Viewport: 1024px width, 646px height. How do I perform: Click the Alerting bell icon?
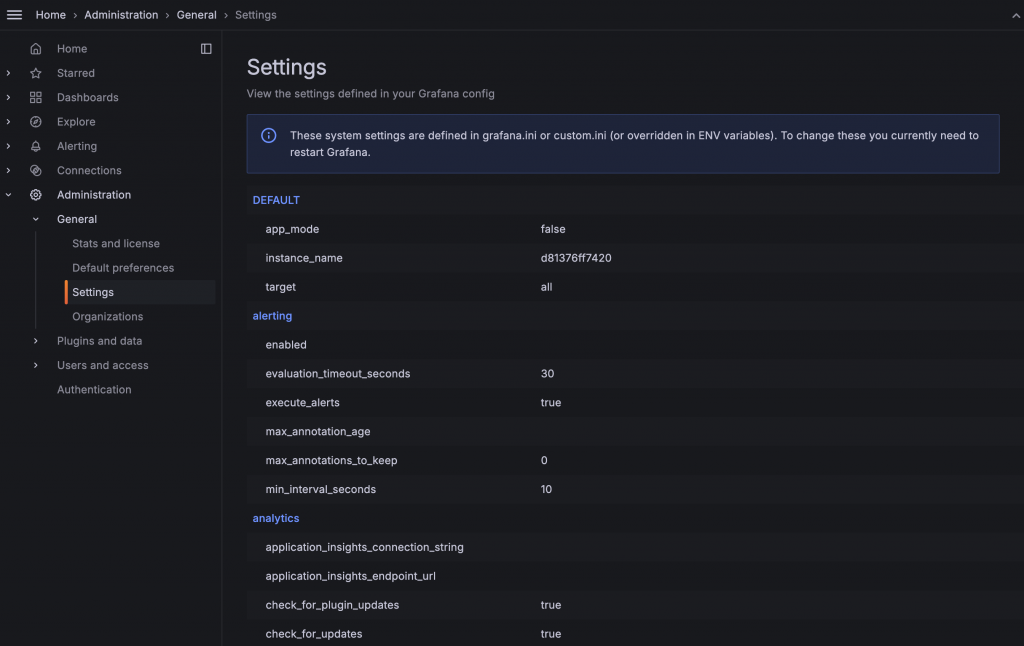36,146
